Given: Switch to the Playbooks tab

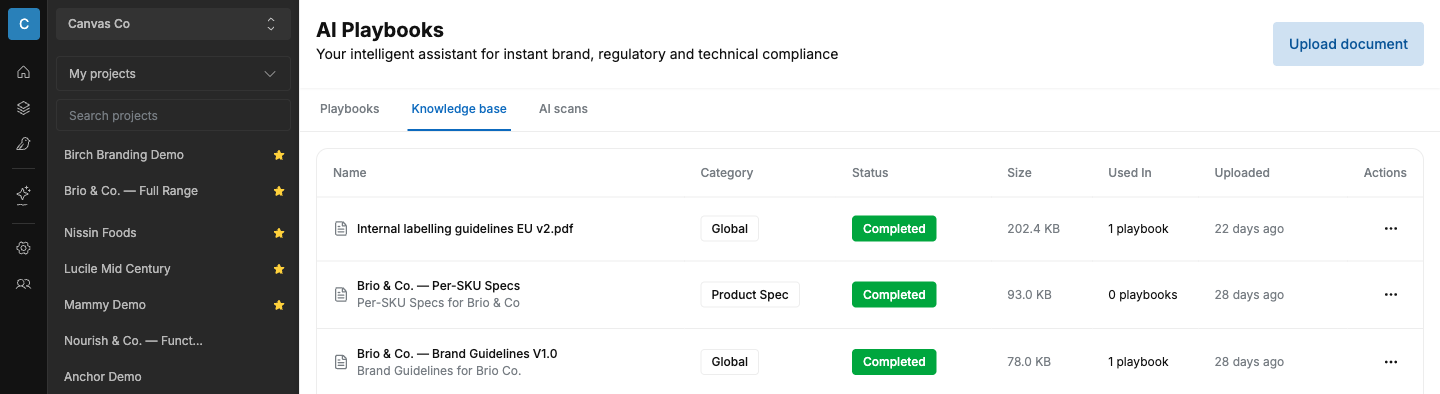Looking at the screenshot, I should [x=349, y=109].
